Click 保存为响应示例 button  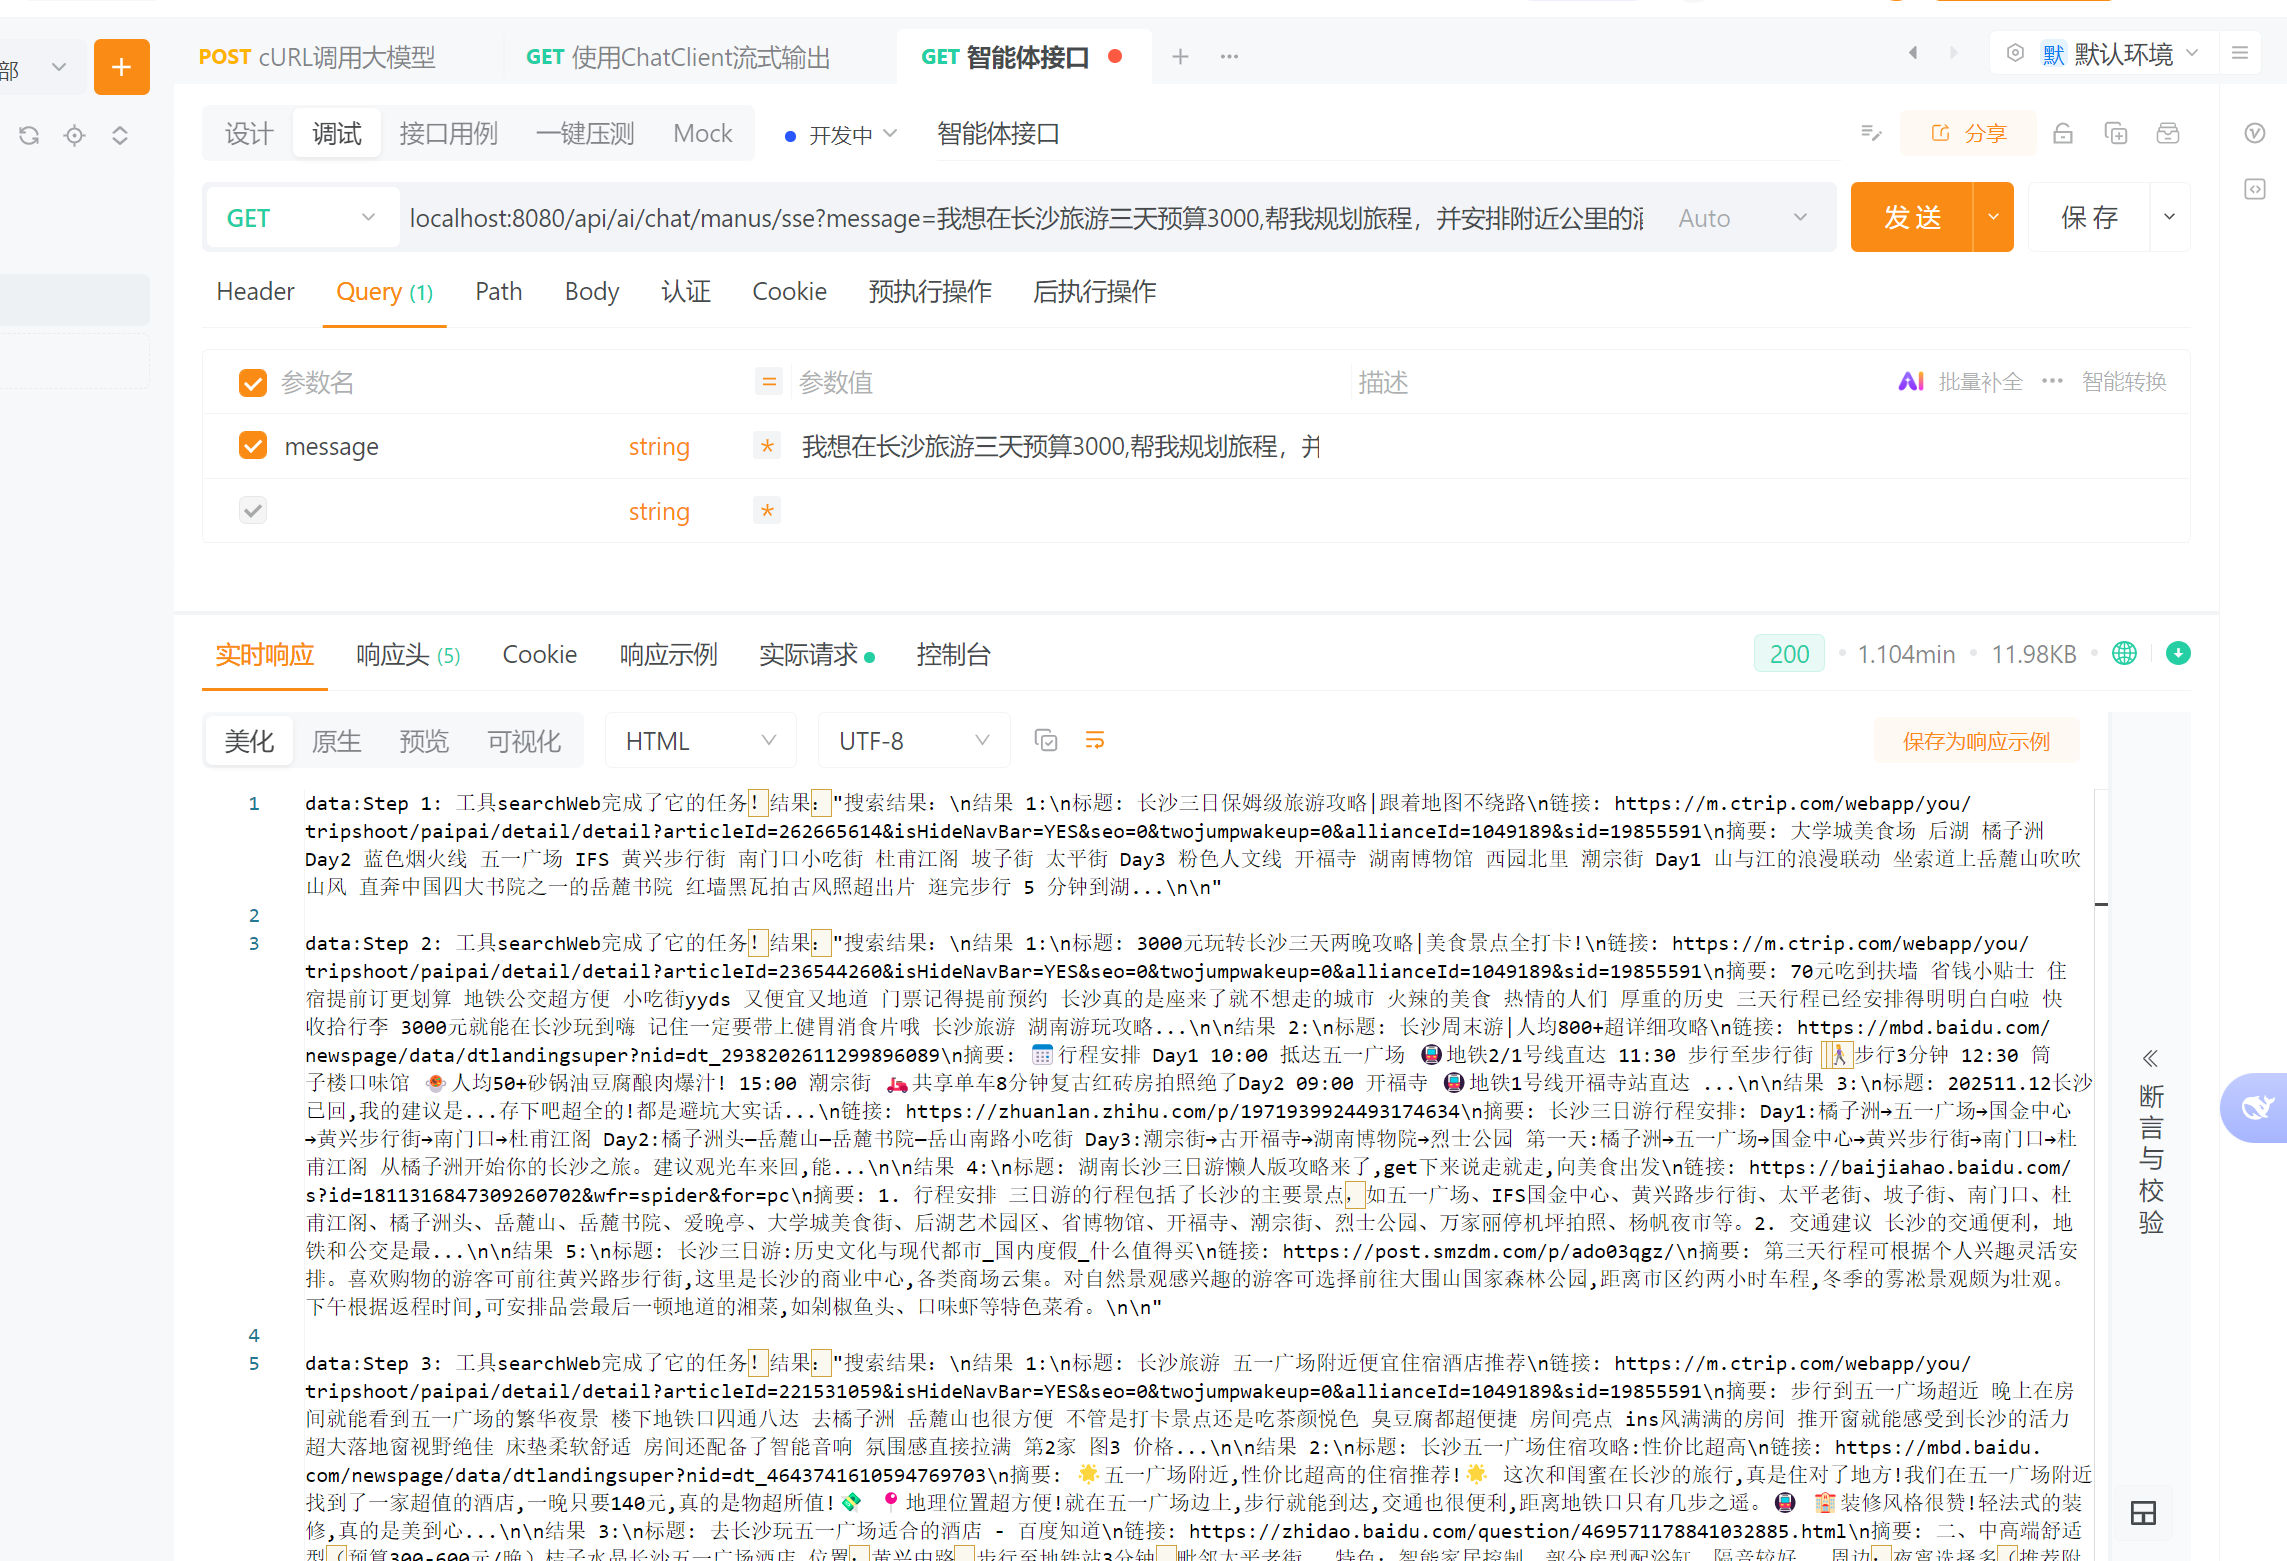click(x=1975, y=741)
